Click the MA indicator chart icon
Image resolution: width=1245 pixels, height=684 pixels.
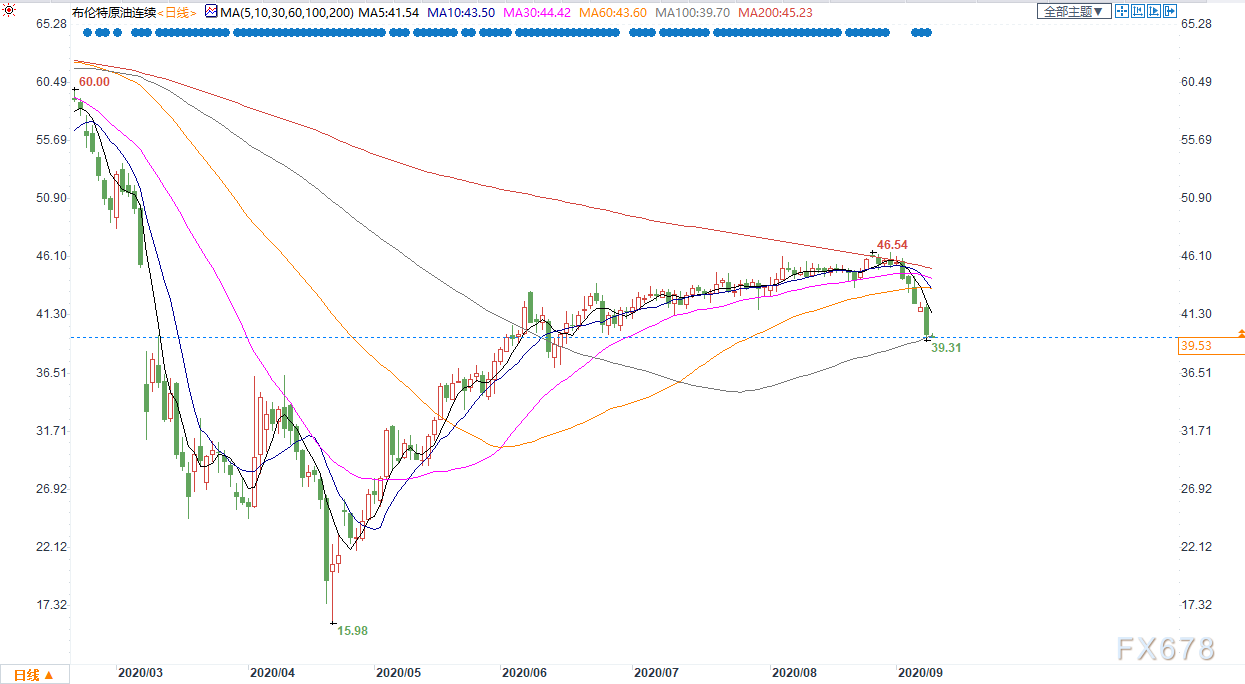coord(210,12)
